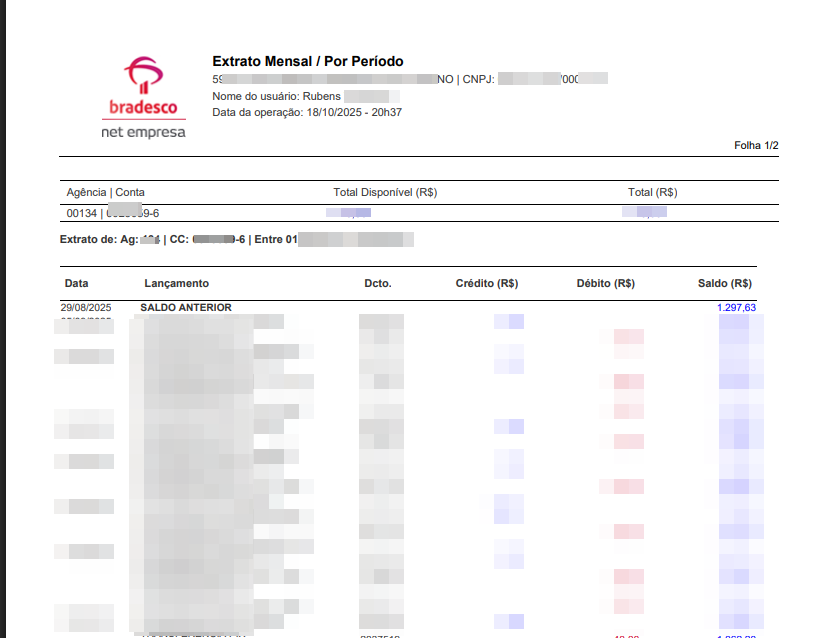Click 'Nome do usuário: Rubens' text
The height and width of the screenshot is (638, 833).
276,96
